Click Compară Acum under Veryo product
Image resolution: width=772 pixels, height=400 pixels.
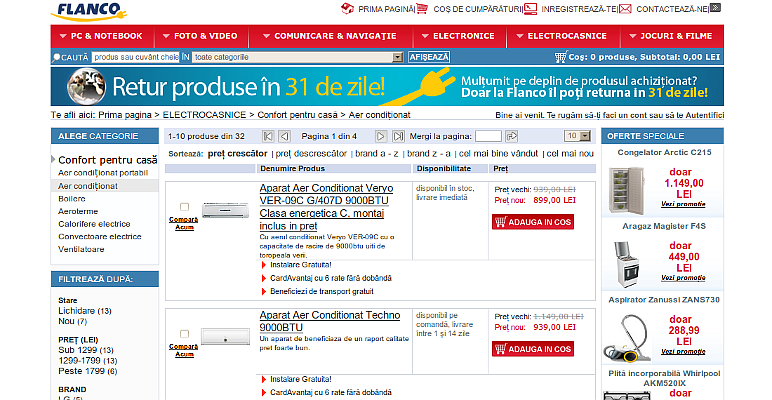(x=184, y=223)
